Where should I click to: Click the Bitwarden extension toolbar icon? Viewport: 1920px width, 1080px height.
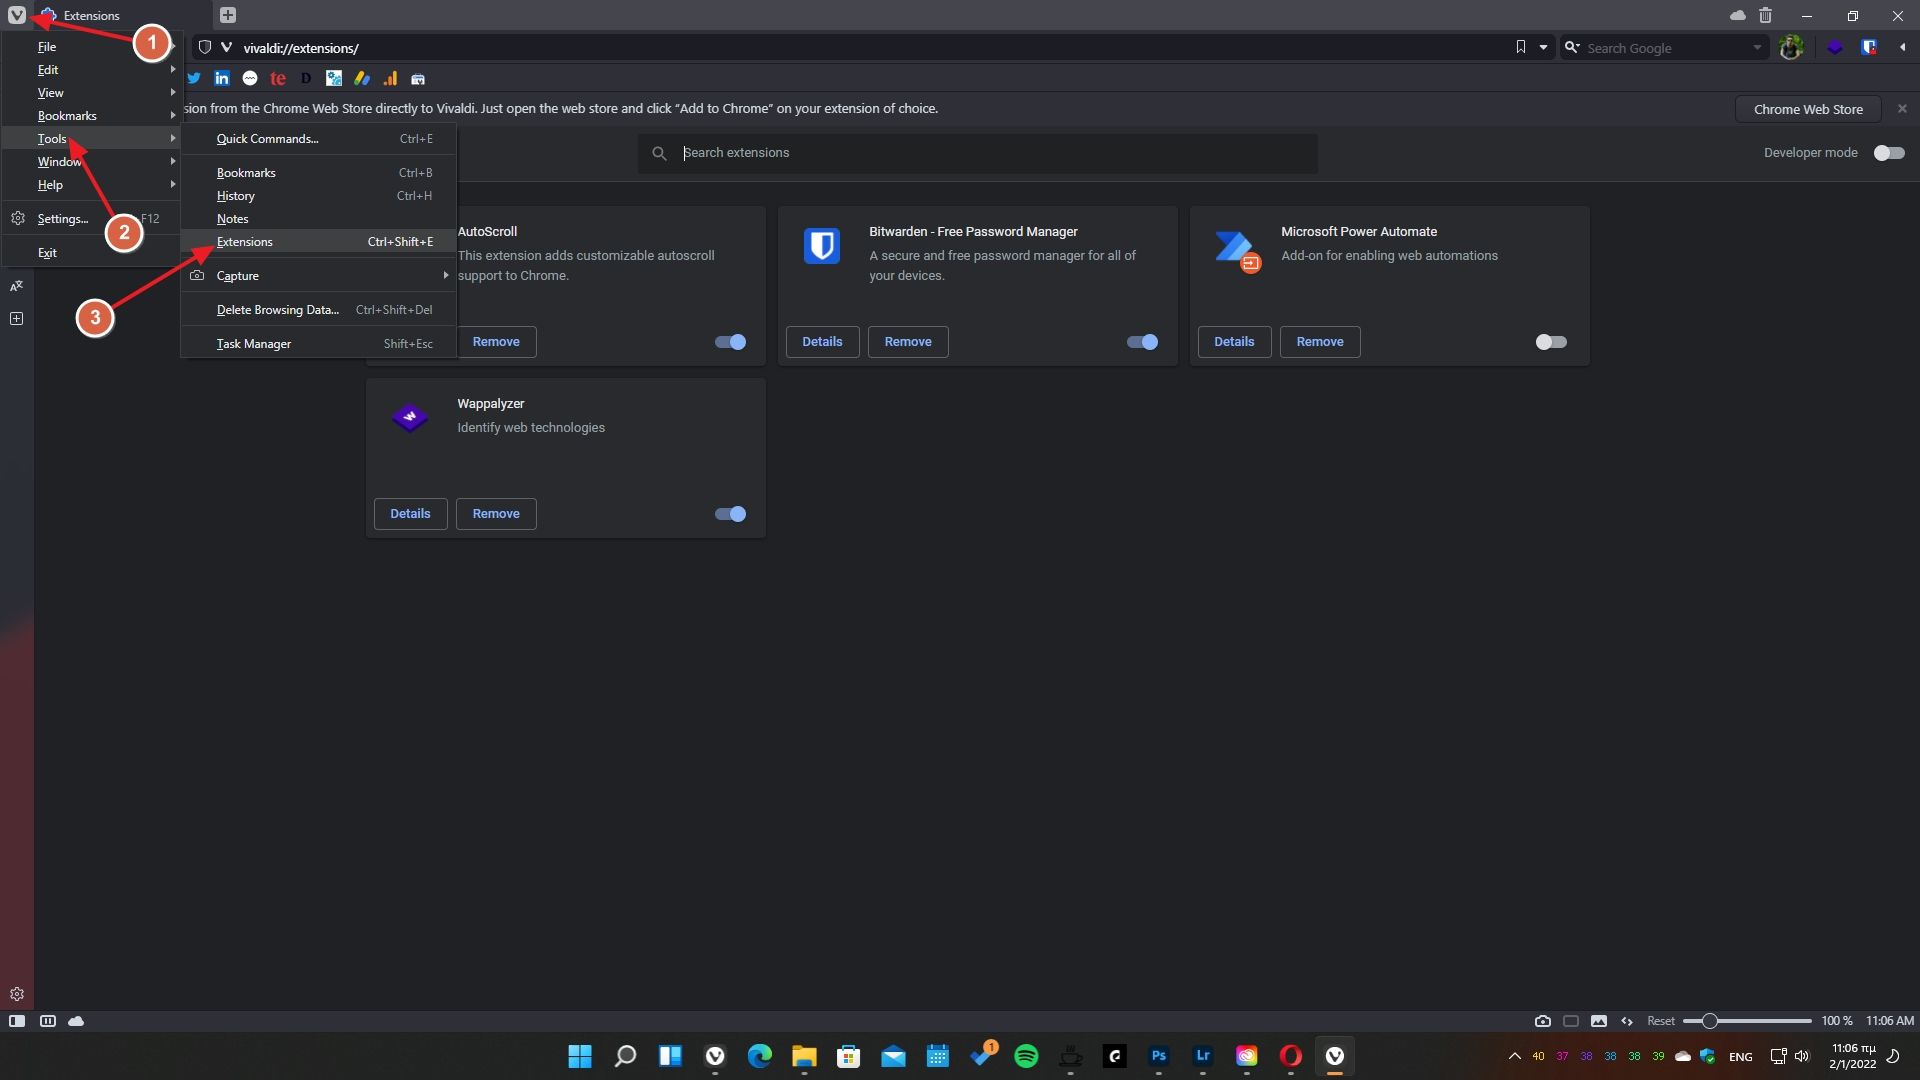(1868, 47)
